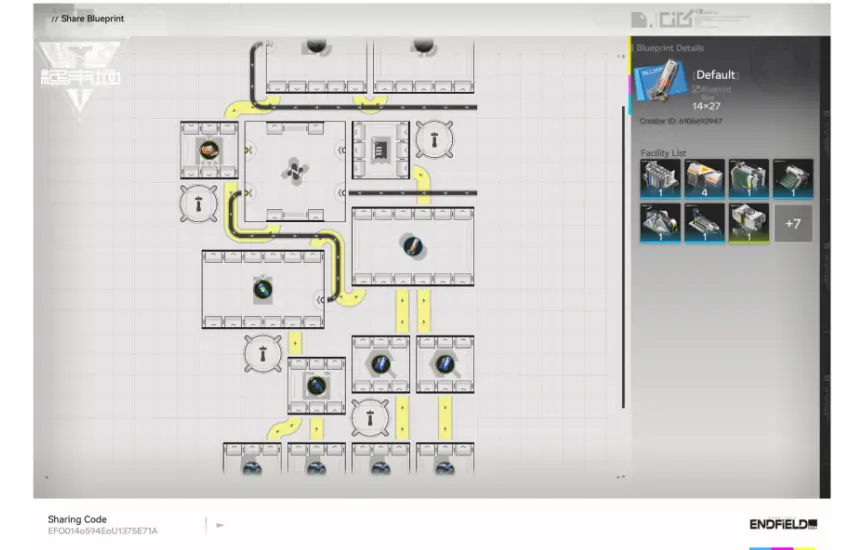The height and width of the screenshot is (550, 865).
Task: Click the facility showing the orange item icon
Action: pos(209,150)
